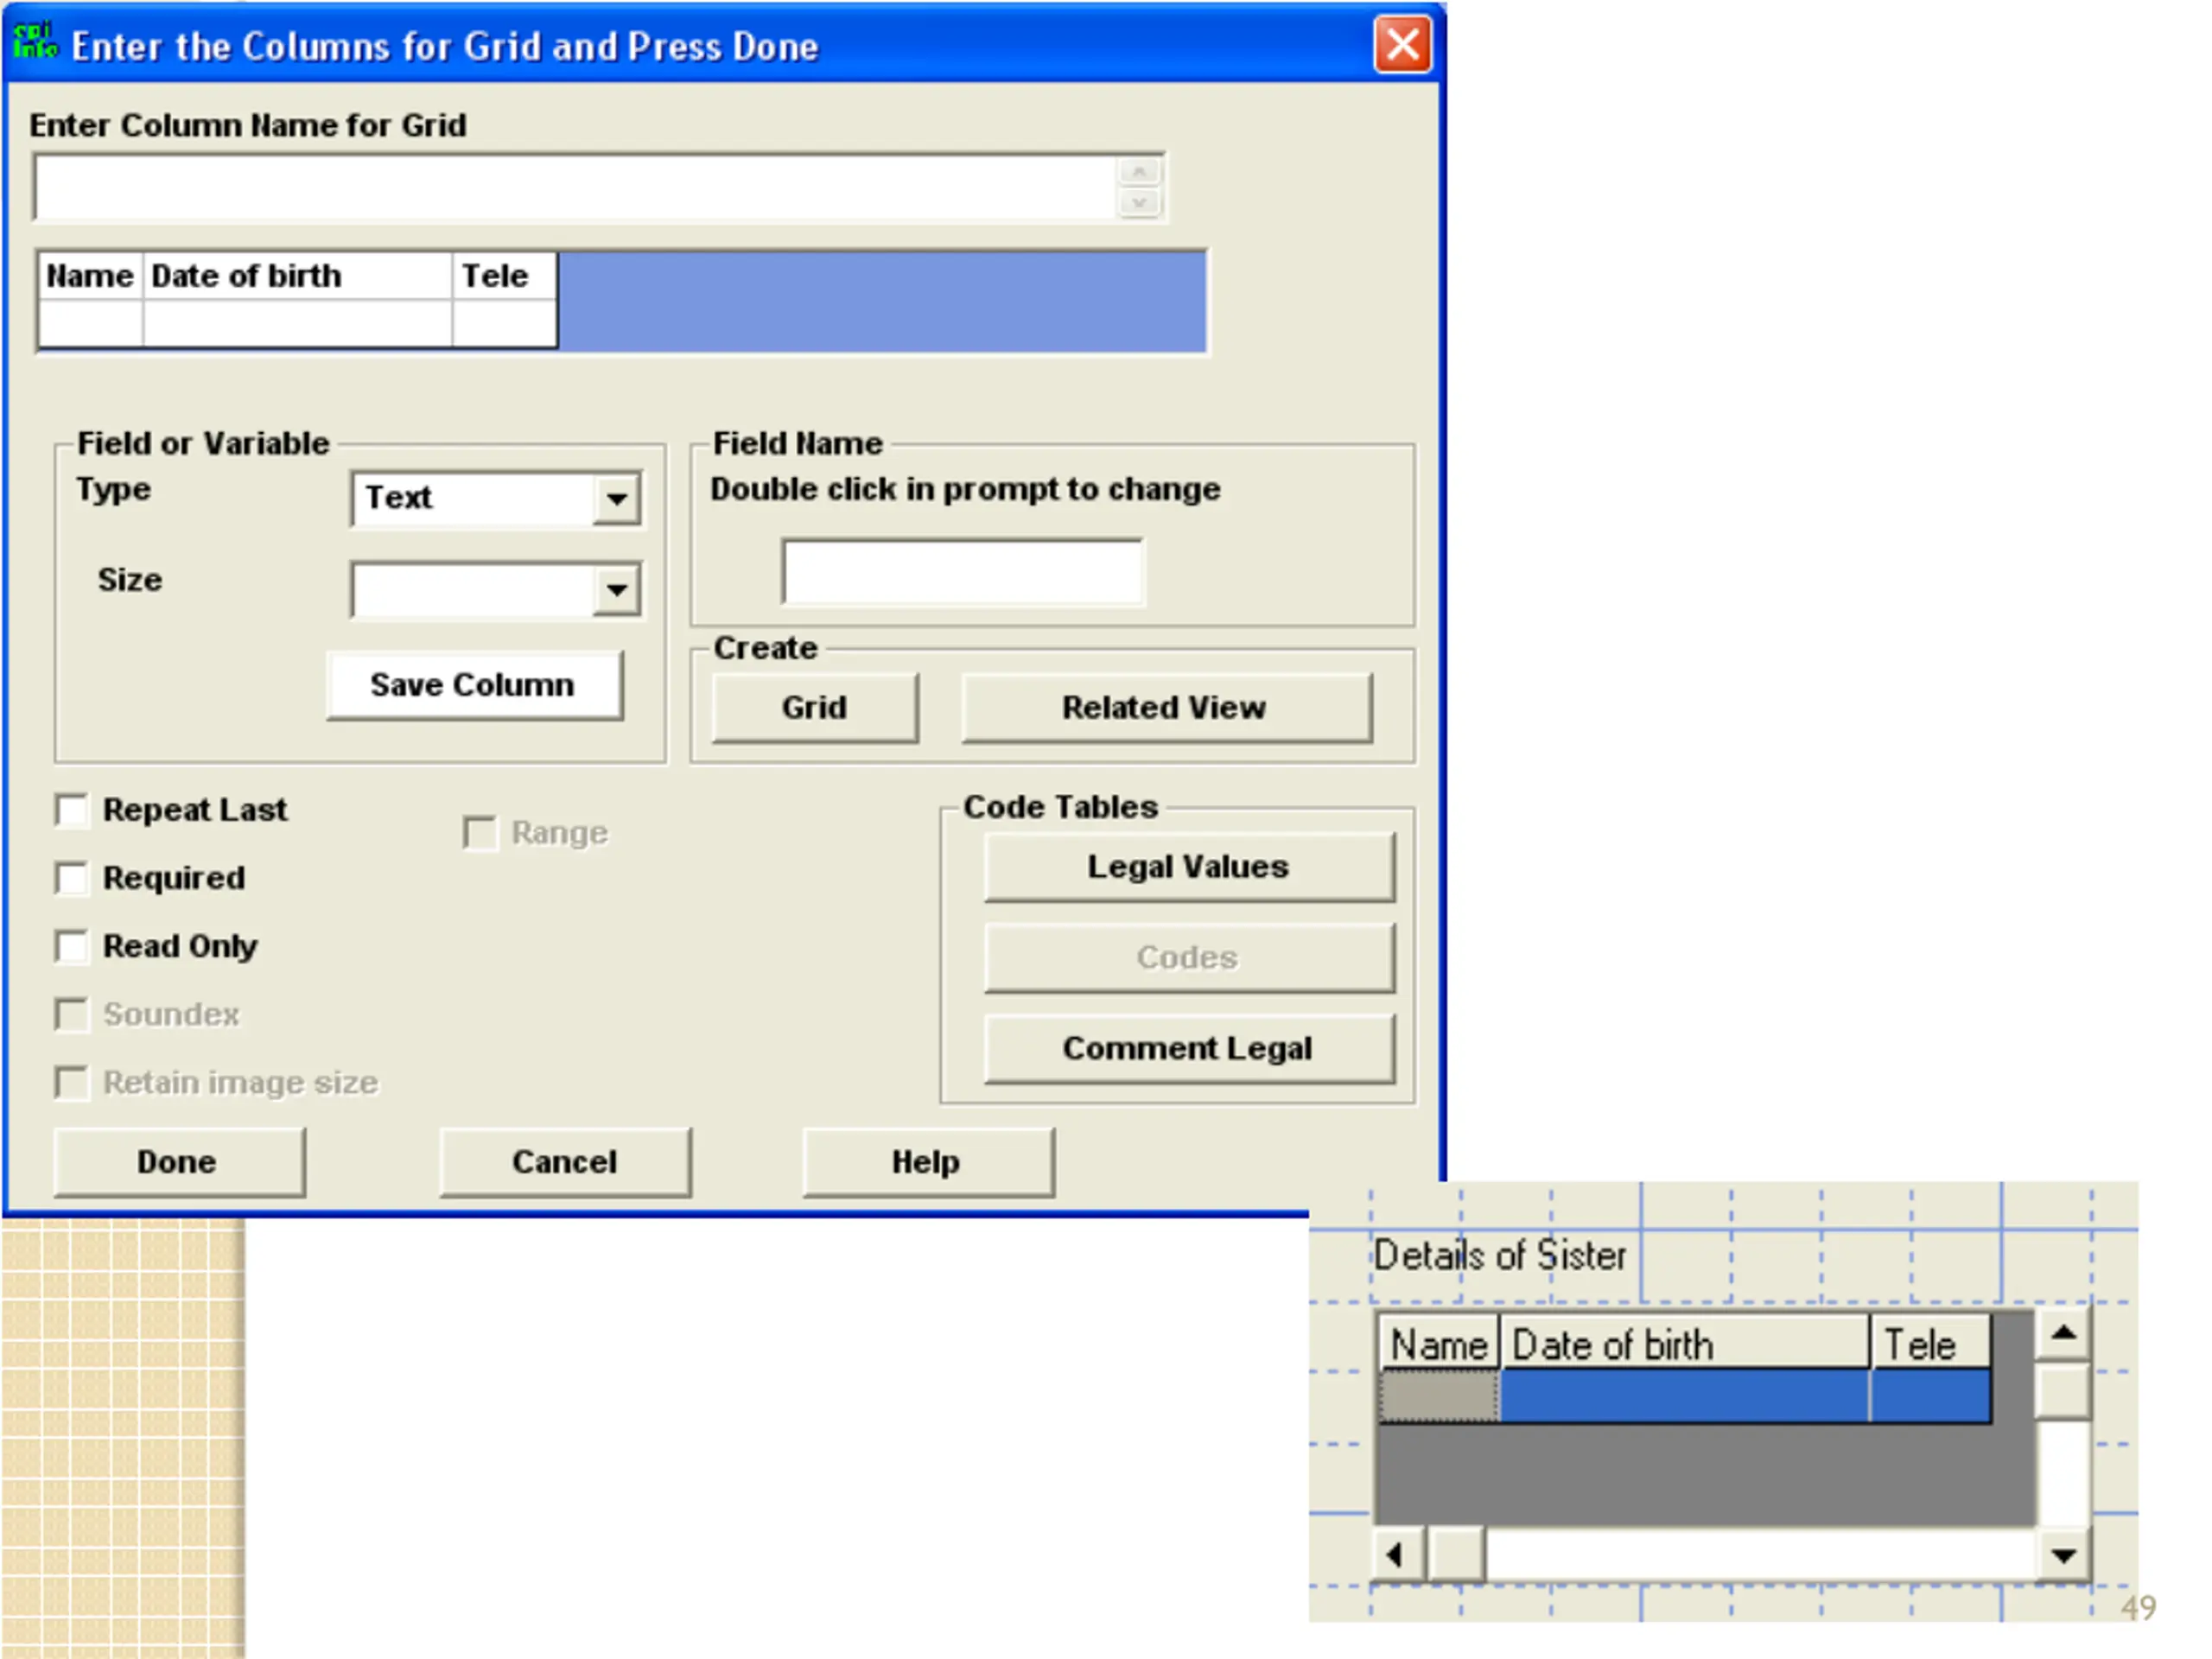Click the sister grid scroll left arrow
The width and height of the screenshot is (2212, 1659).
click(x=1396, y=1554)
